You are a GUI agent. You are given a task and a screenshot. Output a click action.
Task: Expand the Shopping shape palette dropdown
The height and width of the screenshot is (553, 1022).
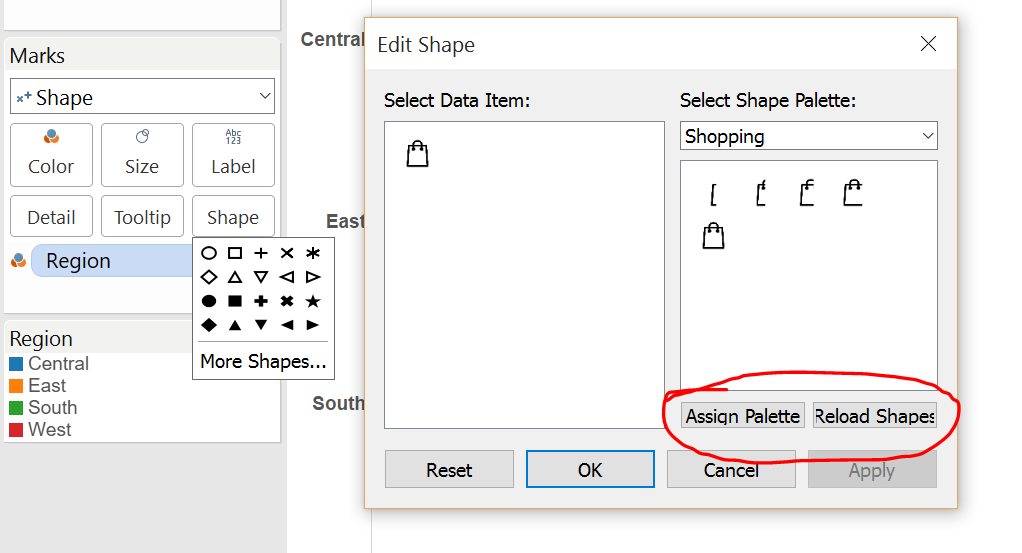click(x=808, y=136)
